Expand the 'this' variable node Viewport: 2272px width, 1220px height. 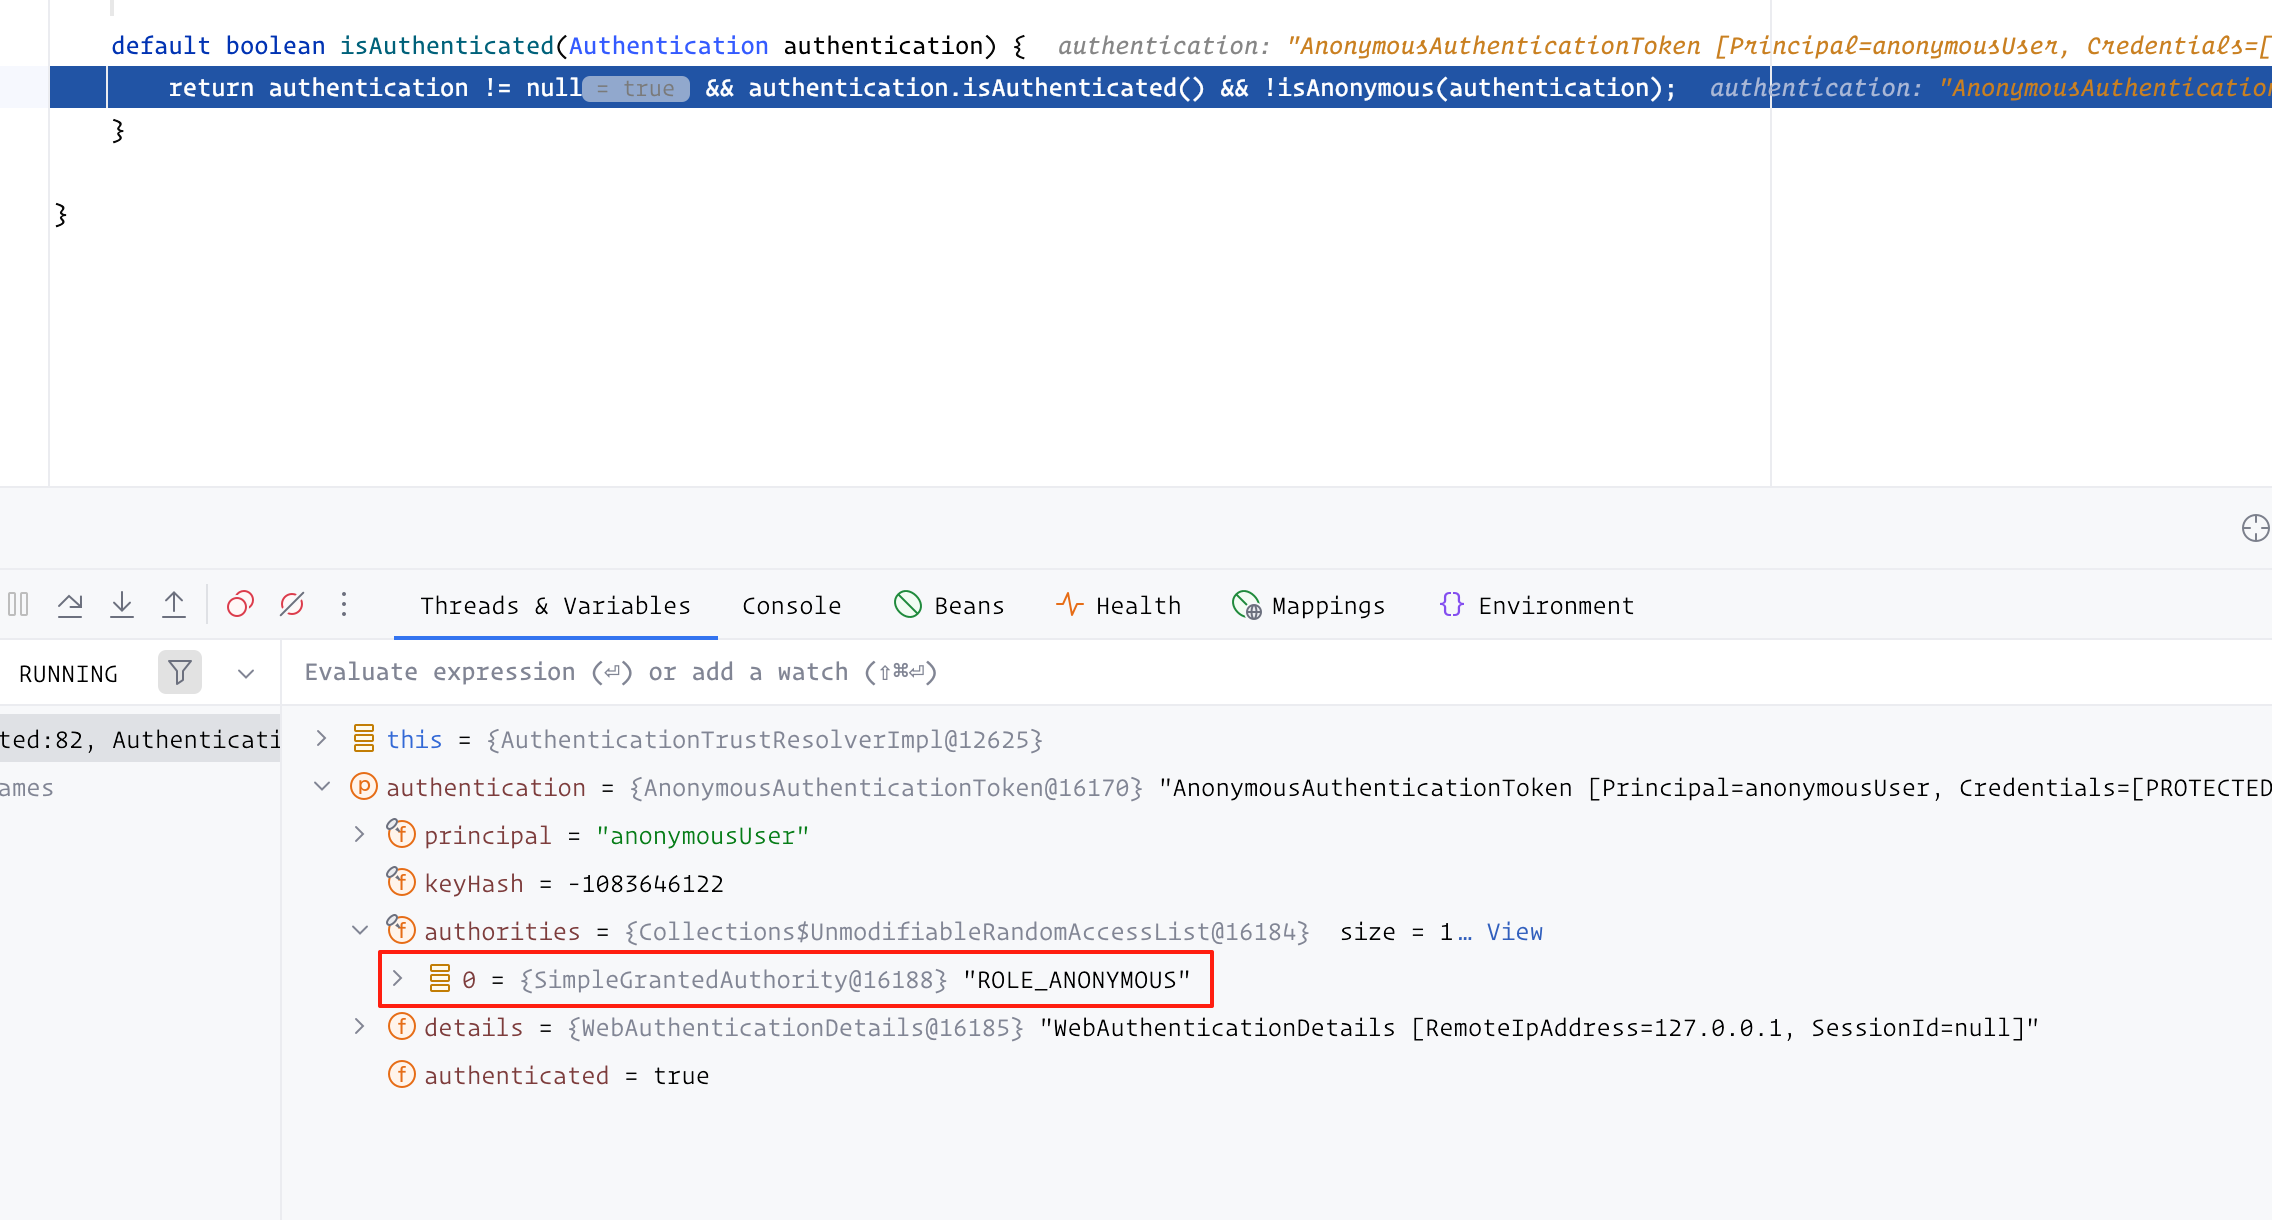pyautogui.click(x=321, y=739)
